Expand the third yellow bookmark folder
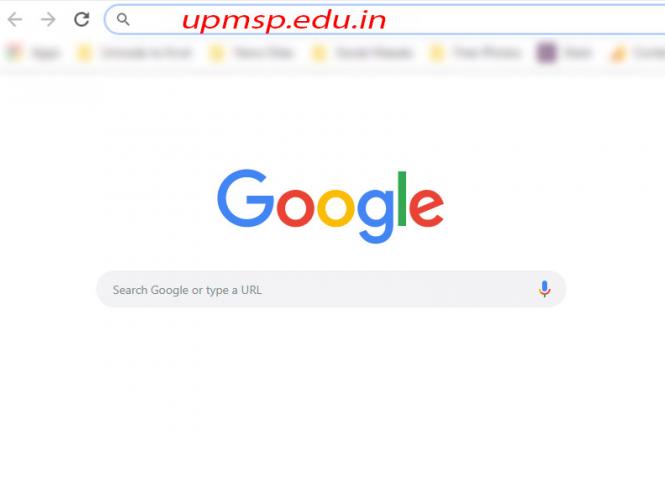 [319, 53]
